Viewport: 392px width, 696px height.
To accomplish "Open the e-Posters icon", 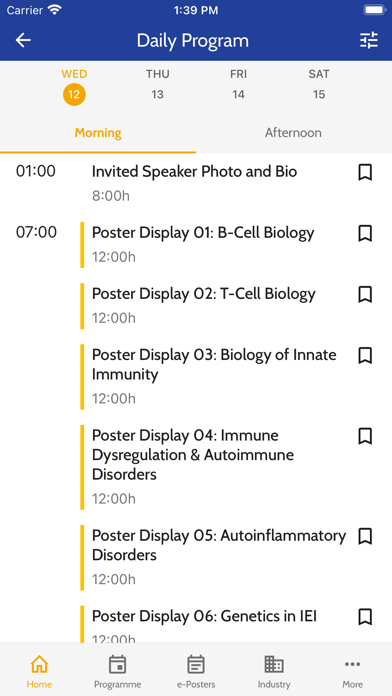I will [196, 664].
